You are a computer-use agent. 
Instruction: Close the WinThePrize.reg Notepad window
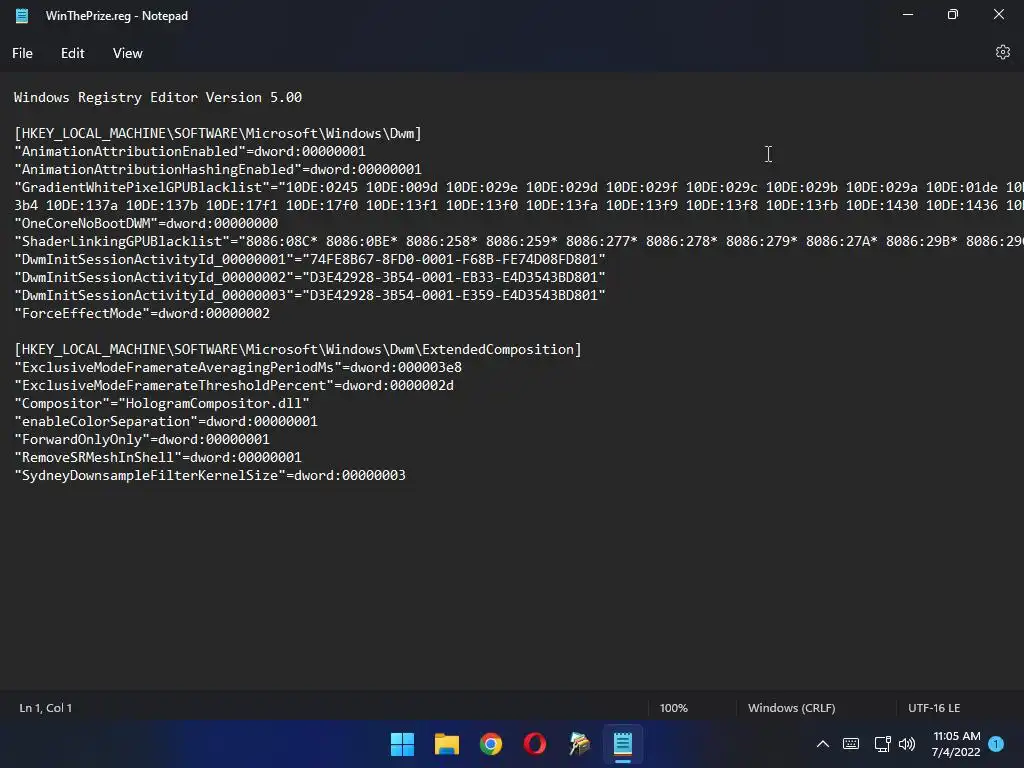pyautogui.click(x=999, y=14)
